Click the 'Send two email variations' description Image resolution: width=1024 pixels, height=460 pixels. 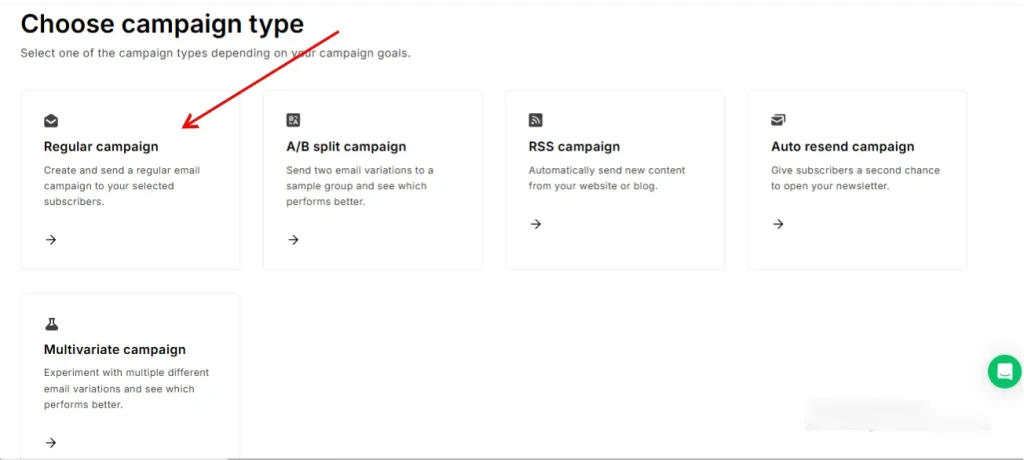359,186
